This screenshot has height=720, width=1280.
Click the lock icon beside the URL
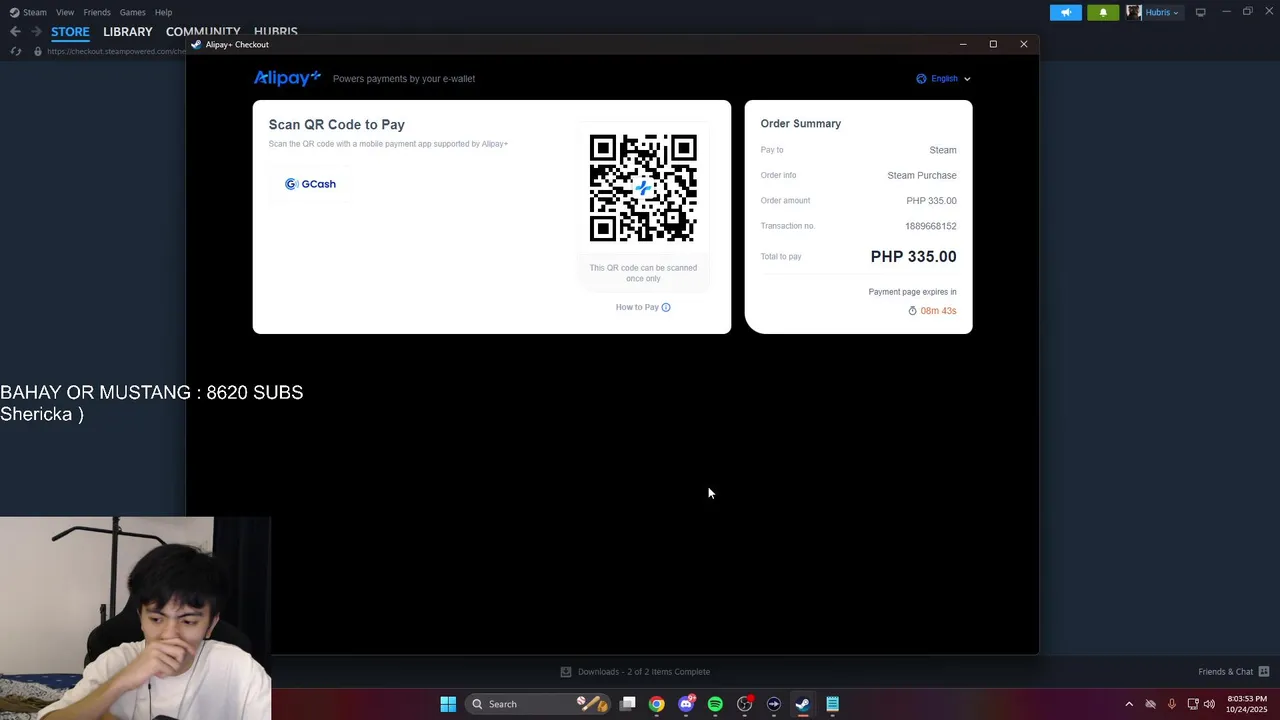pyautogui.click(x=38, y=51)
